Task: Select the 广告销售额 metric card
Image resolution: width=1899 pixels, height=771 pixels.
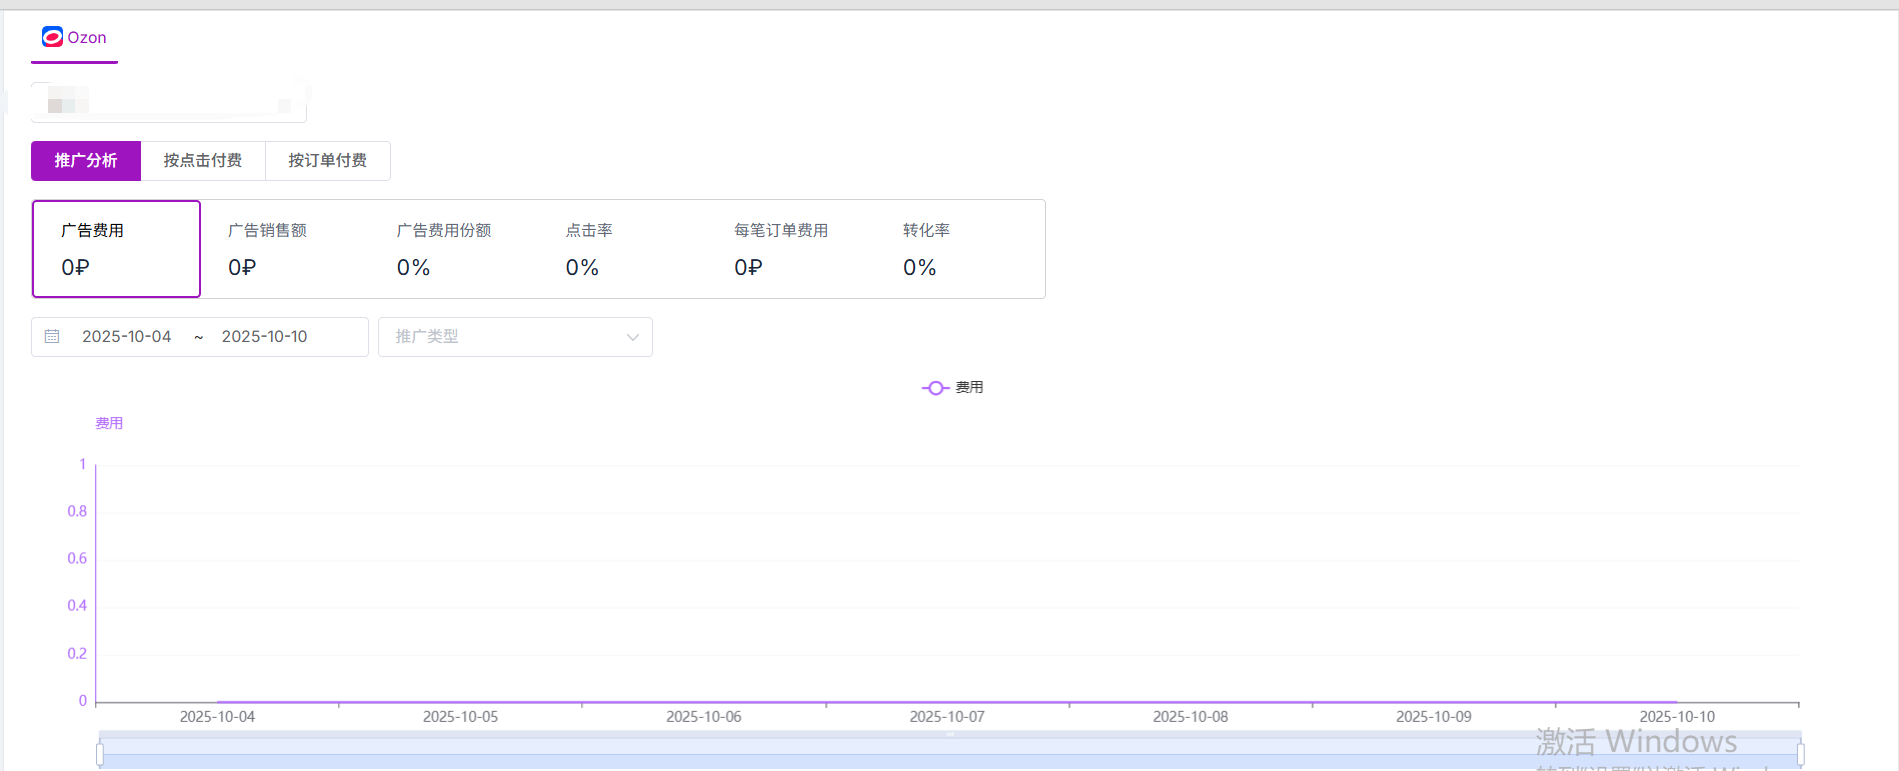Action: (284, 249)
